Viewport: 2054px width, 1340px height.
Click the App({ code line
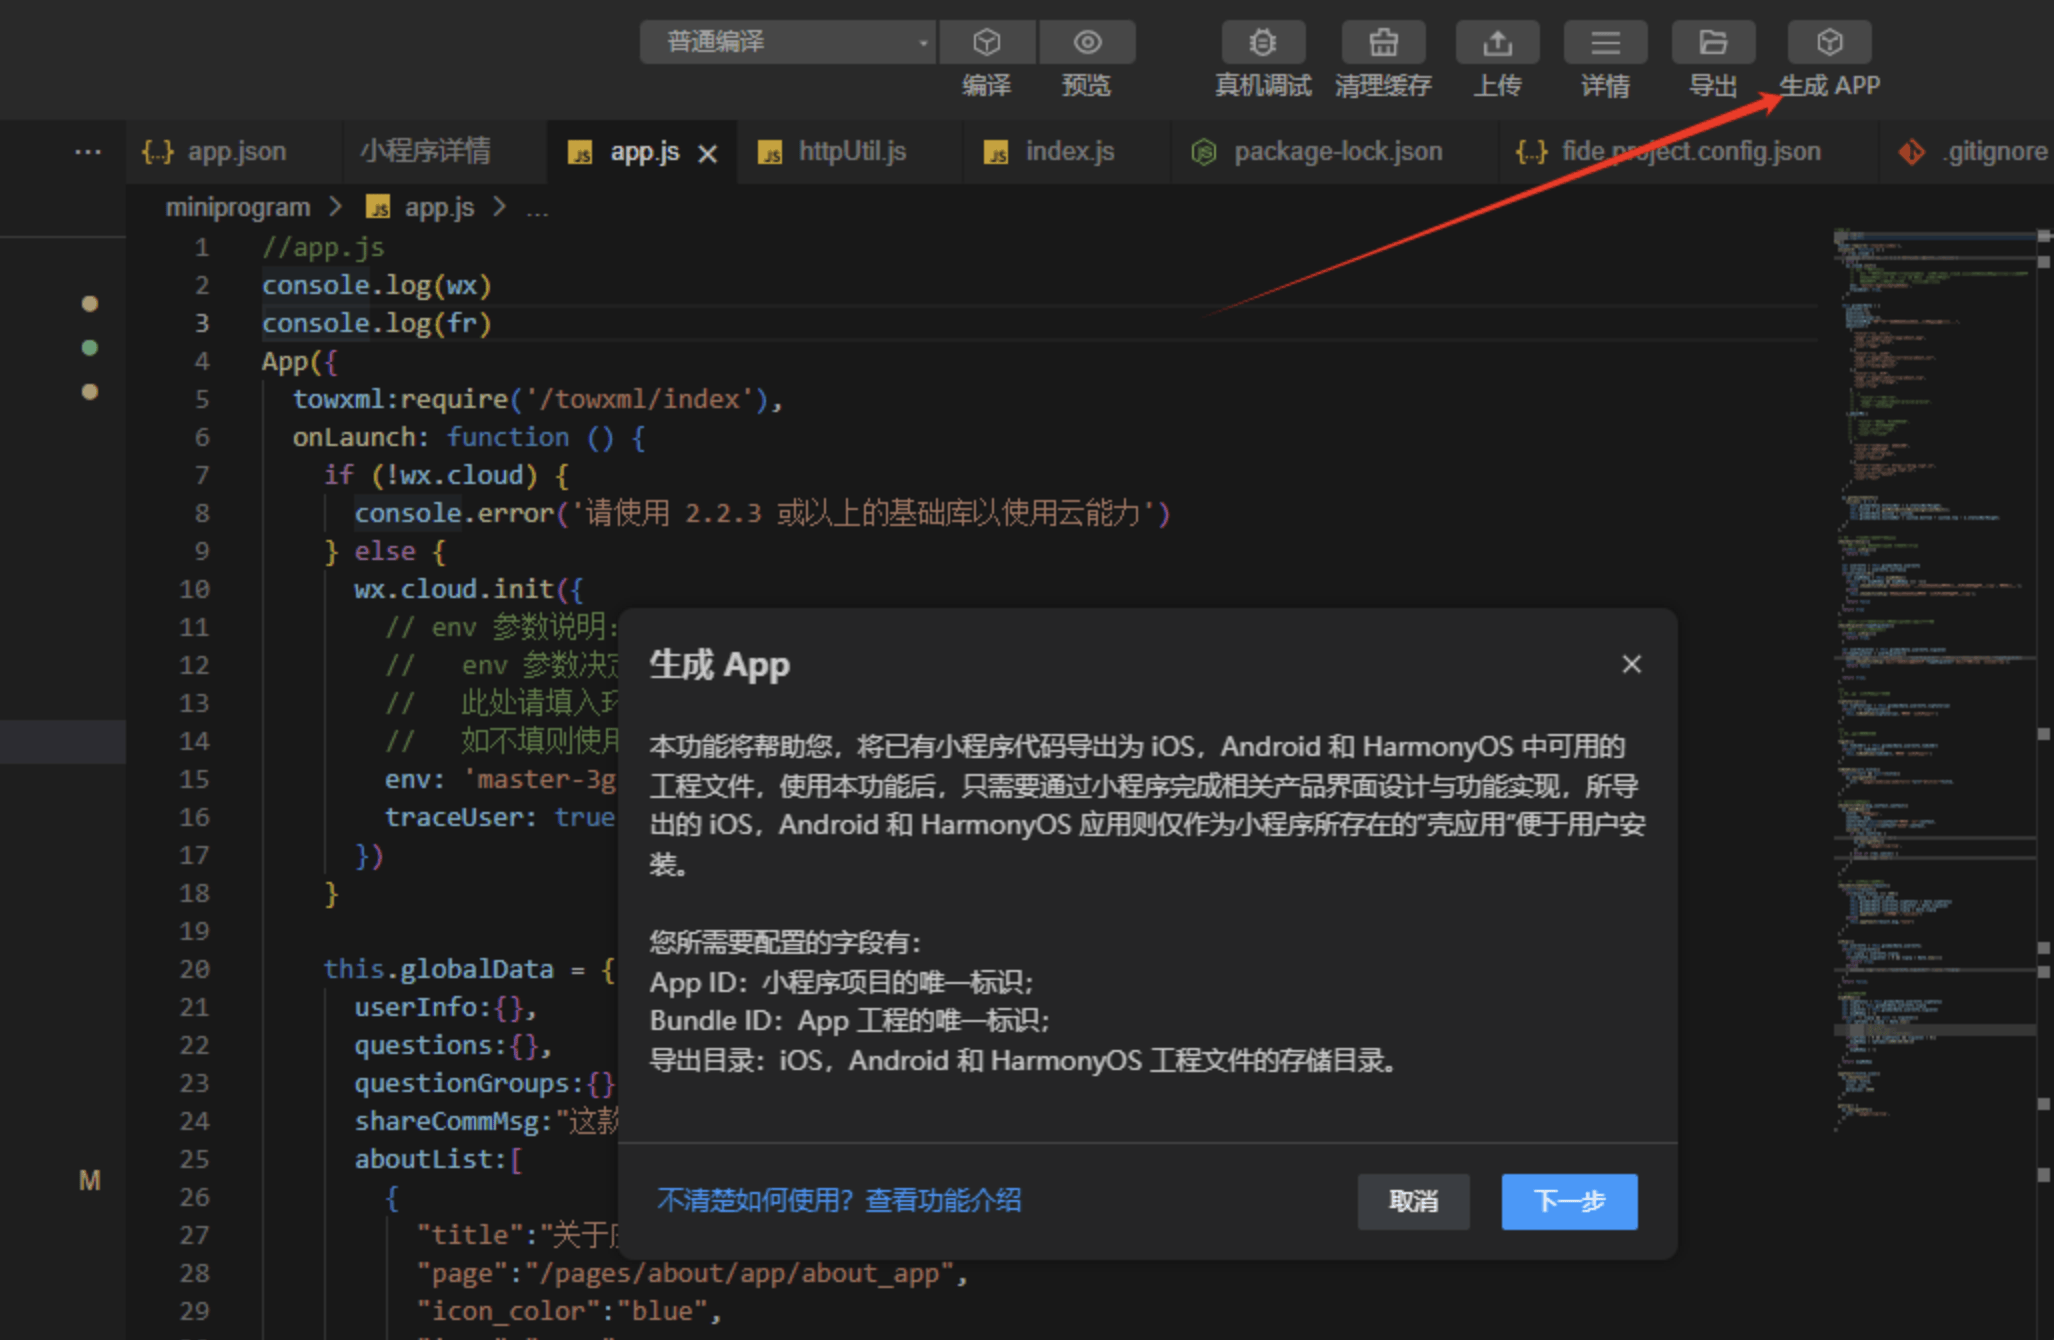point(300,361)
